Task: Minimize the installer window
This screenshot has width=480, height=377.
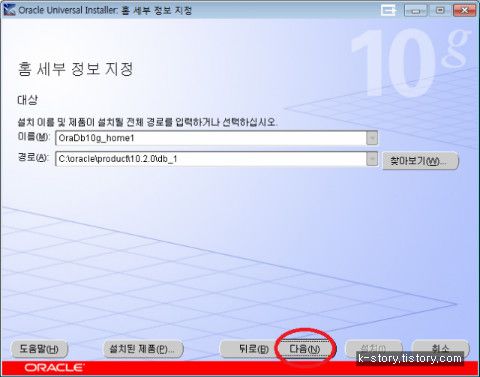Action: pyautogui.click(x=415, y=11)
